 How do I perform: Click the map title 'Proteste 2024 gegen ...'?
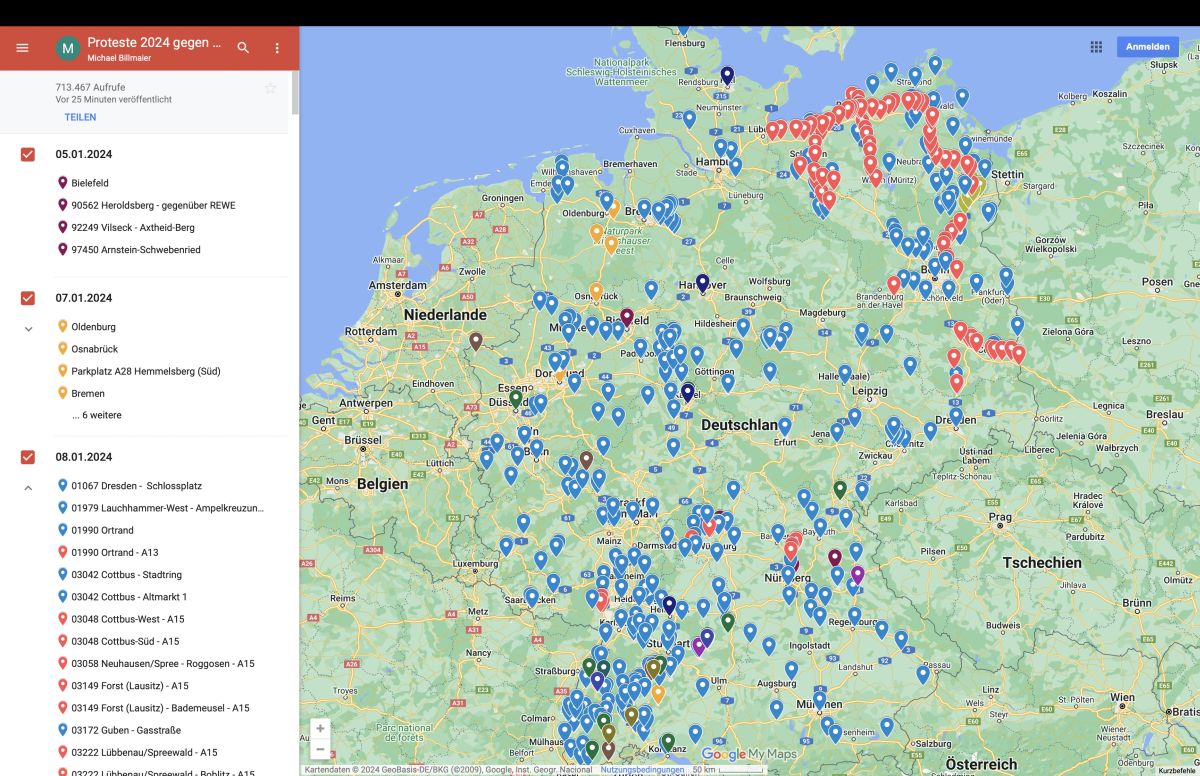(154, 42)
